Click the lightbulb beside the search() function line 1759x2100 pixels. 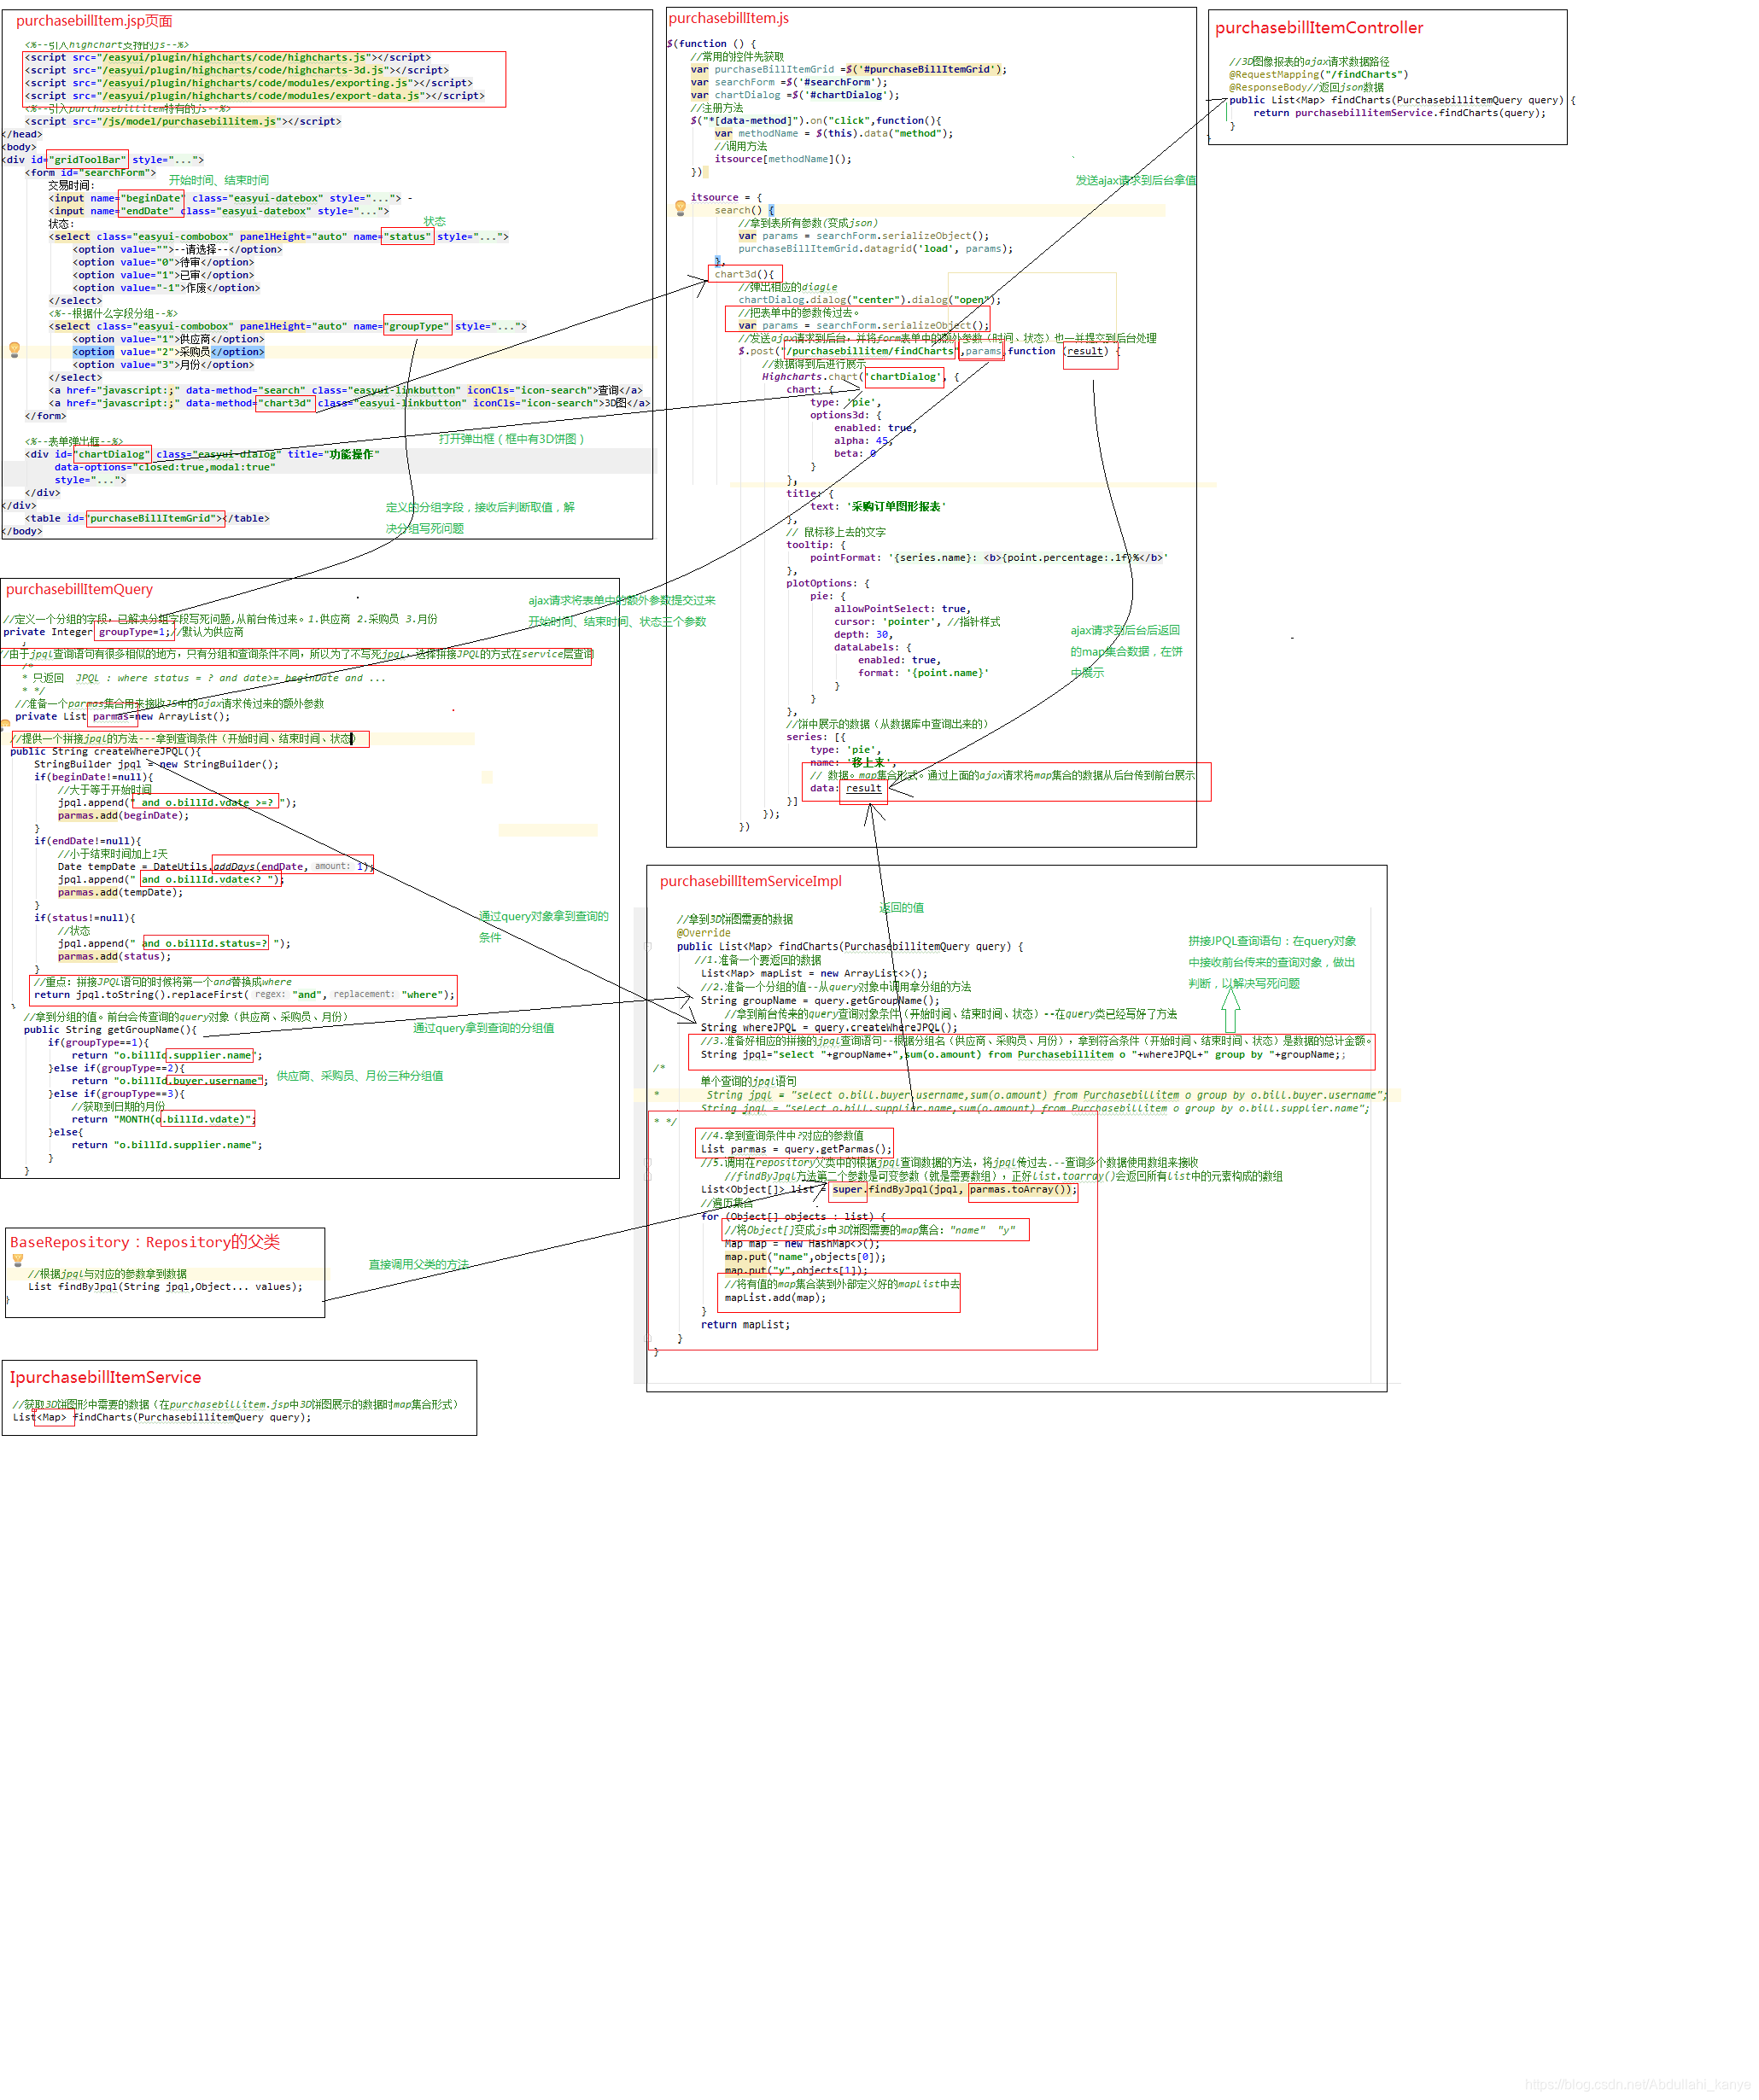680,209
